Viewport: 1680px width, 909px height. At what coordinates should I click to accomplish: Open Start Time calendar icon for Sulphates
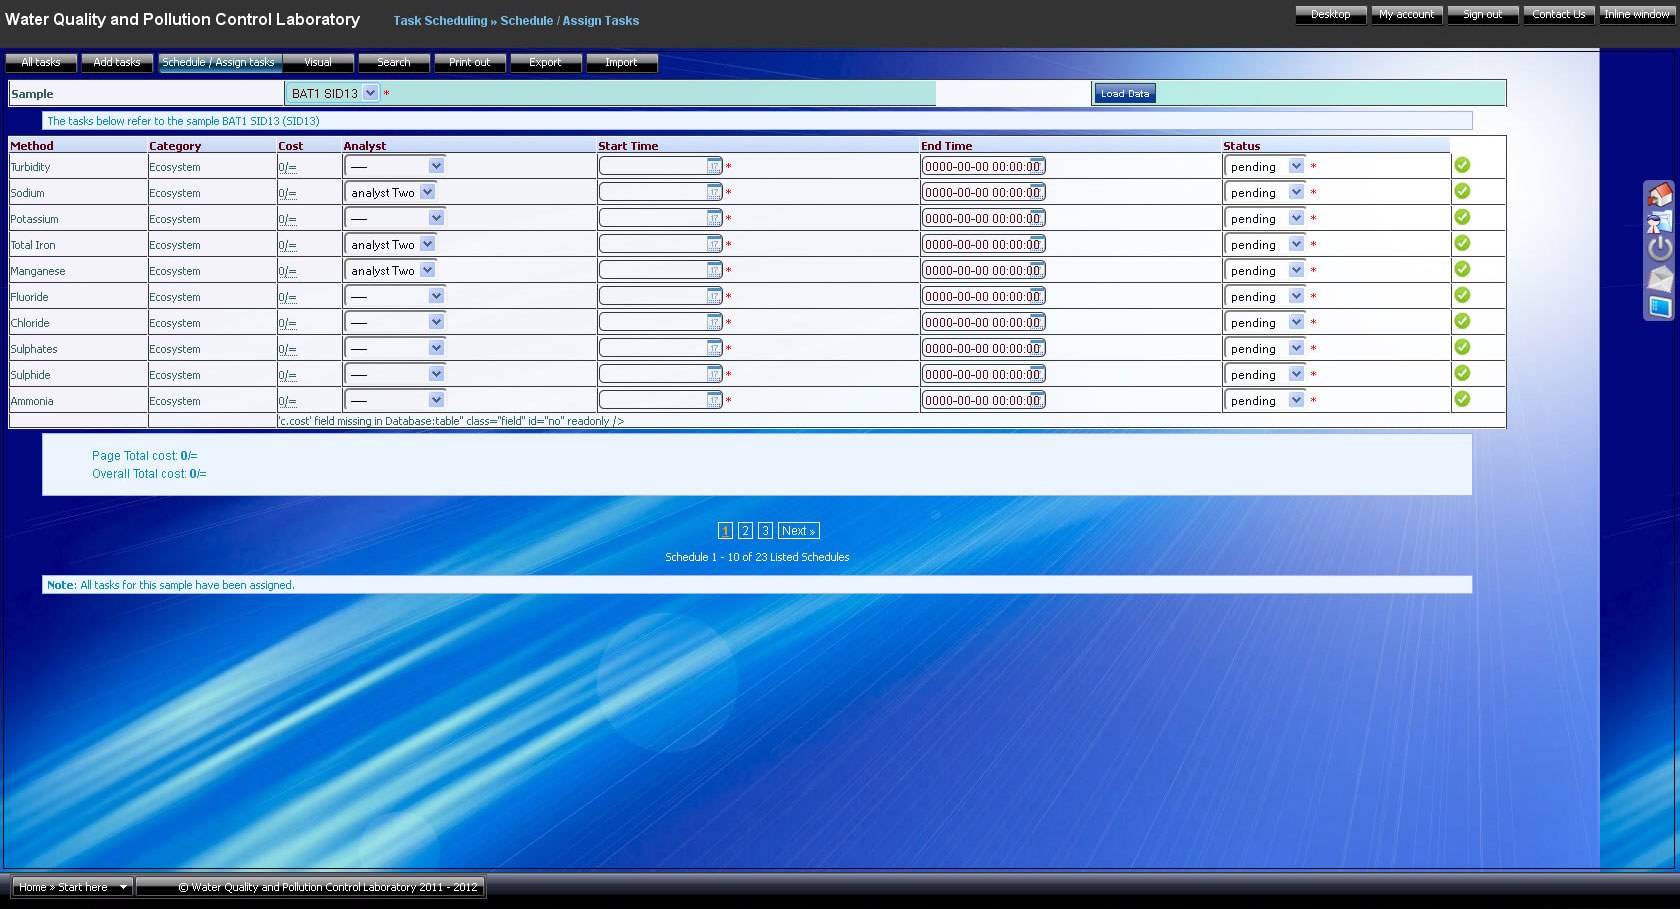click(714, 348)
